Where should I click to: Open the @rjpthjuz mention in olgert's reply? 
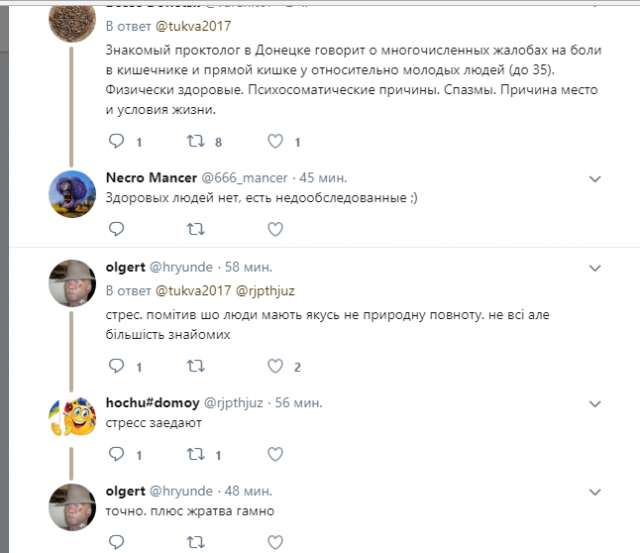tap(263, 291)
